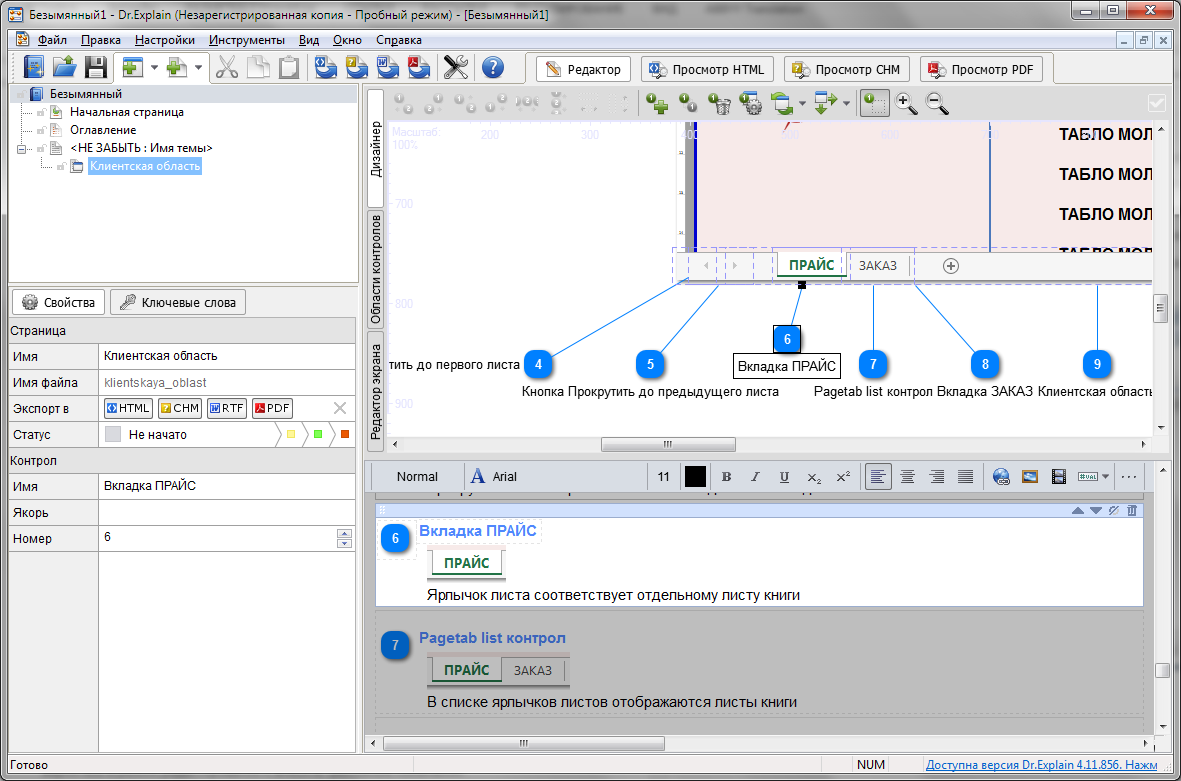This screenshot has height=781, width=1181.
Task: Open the black text color swatch
Action: pos(695,477)
